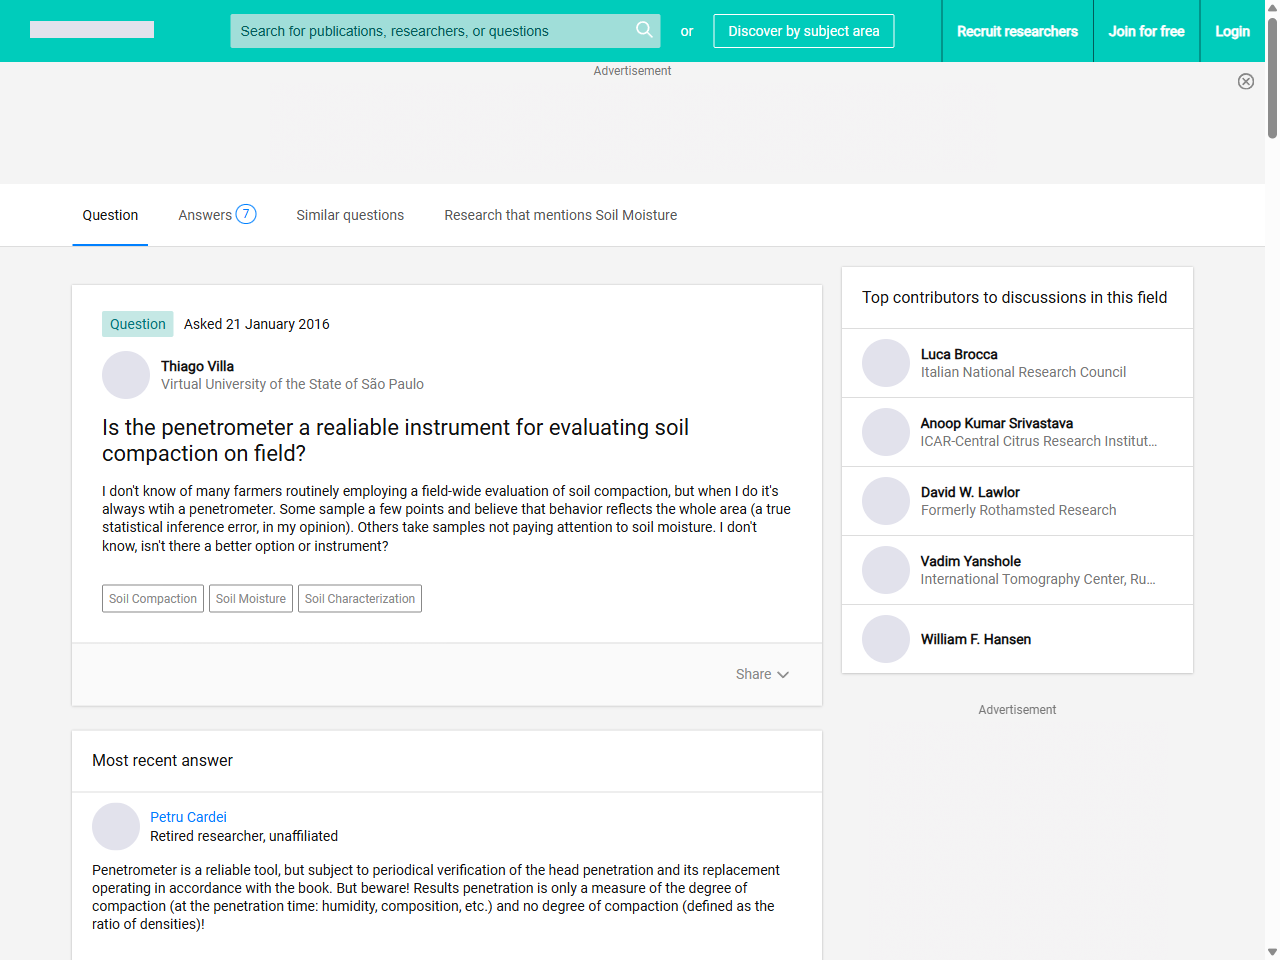This screenshot has height=960, width=1280.
Task: Click Anoop Kumar Srivastava's avatar
Action: click(x=886, y=432)
